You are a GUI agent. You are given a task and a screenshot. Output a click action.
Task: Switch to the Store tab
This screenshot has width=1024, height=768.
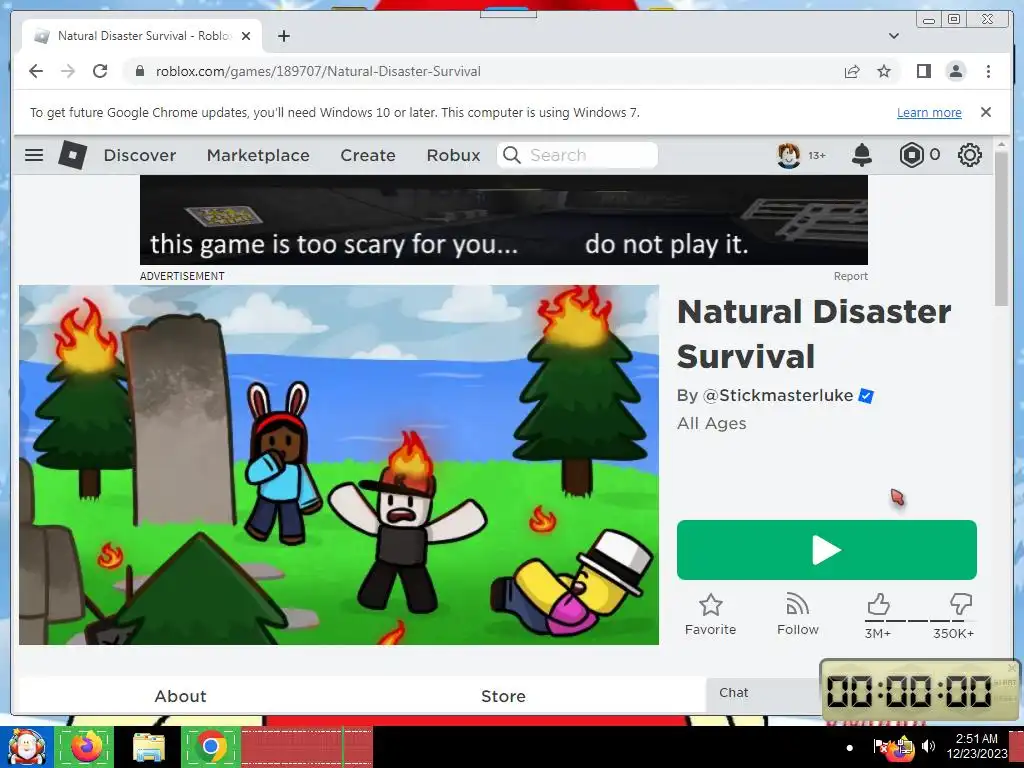point(503,696)
